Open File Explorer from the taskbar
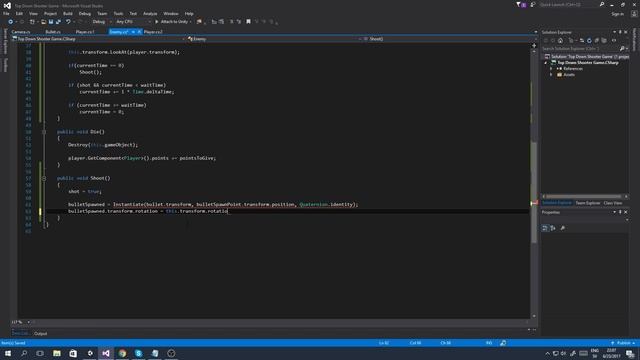Screen dimensions: 640x360 point(57,353)
